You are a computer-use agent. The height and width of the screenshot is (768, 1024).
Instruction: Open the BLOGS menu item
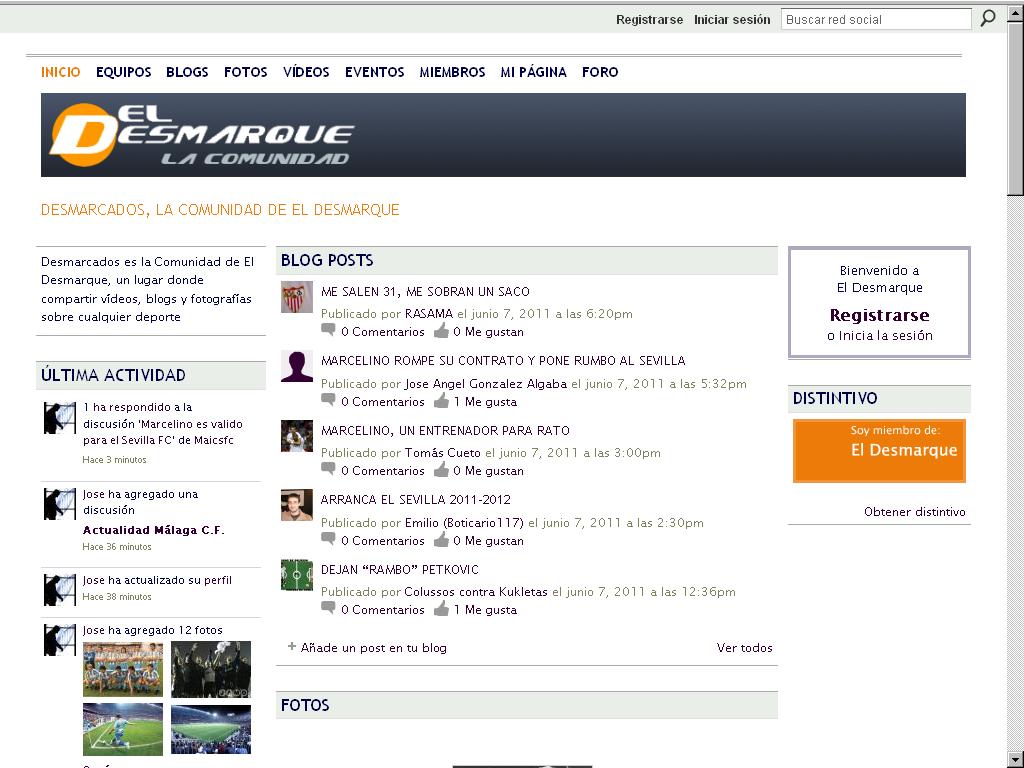tap(187, 72)
